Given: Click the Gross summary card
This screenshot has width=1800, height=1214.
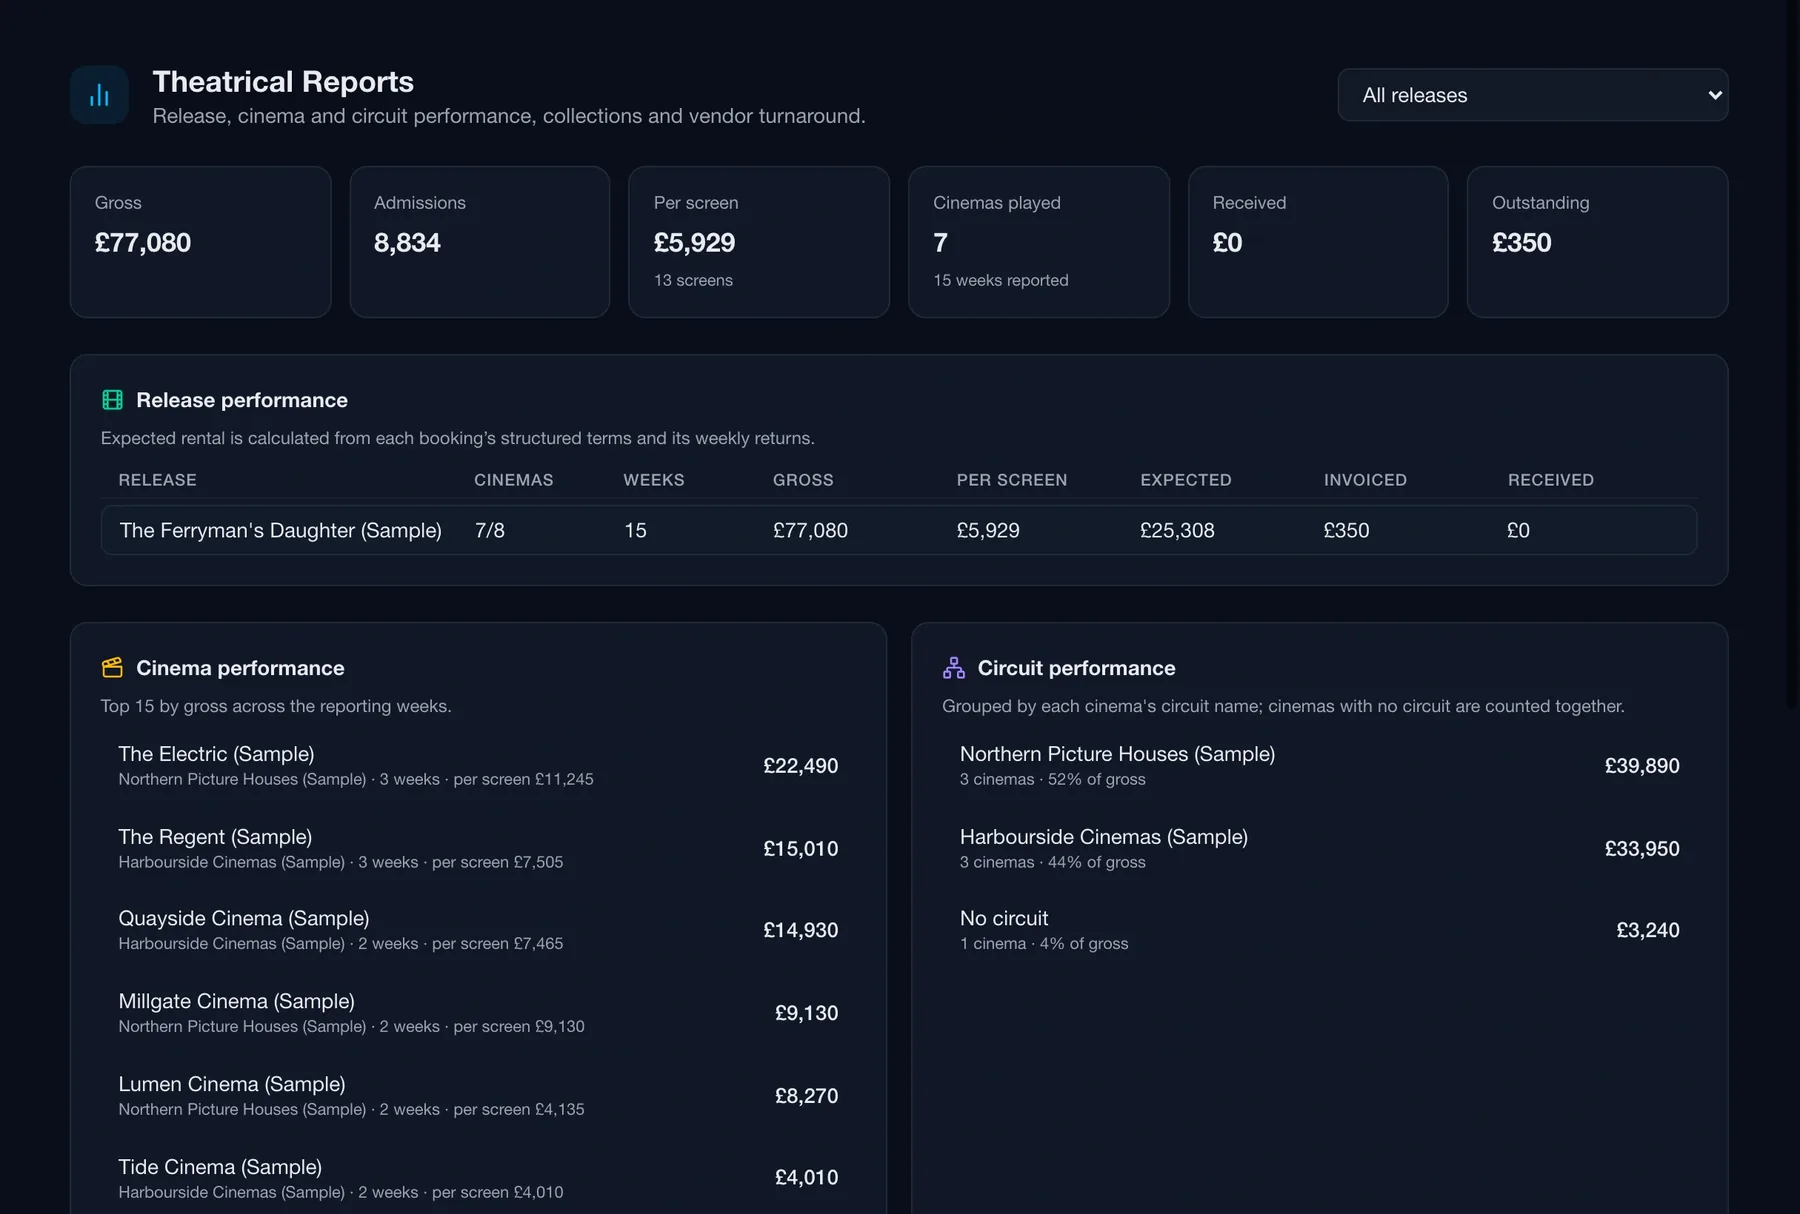Looking at the screenshot, I should [x=200, y=242].
